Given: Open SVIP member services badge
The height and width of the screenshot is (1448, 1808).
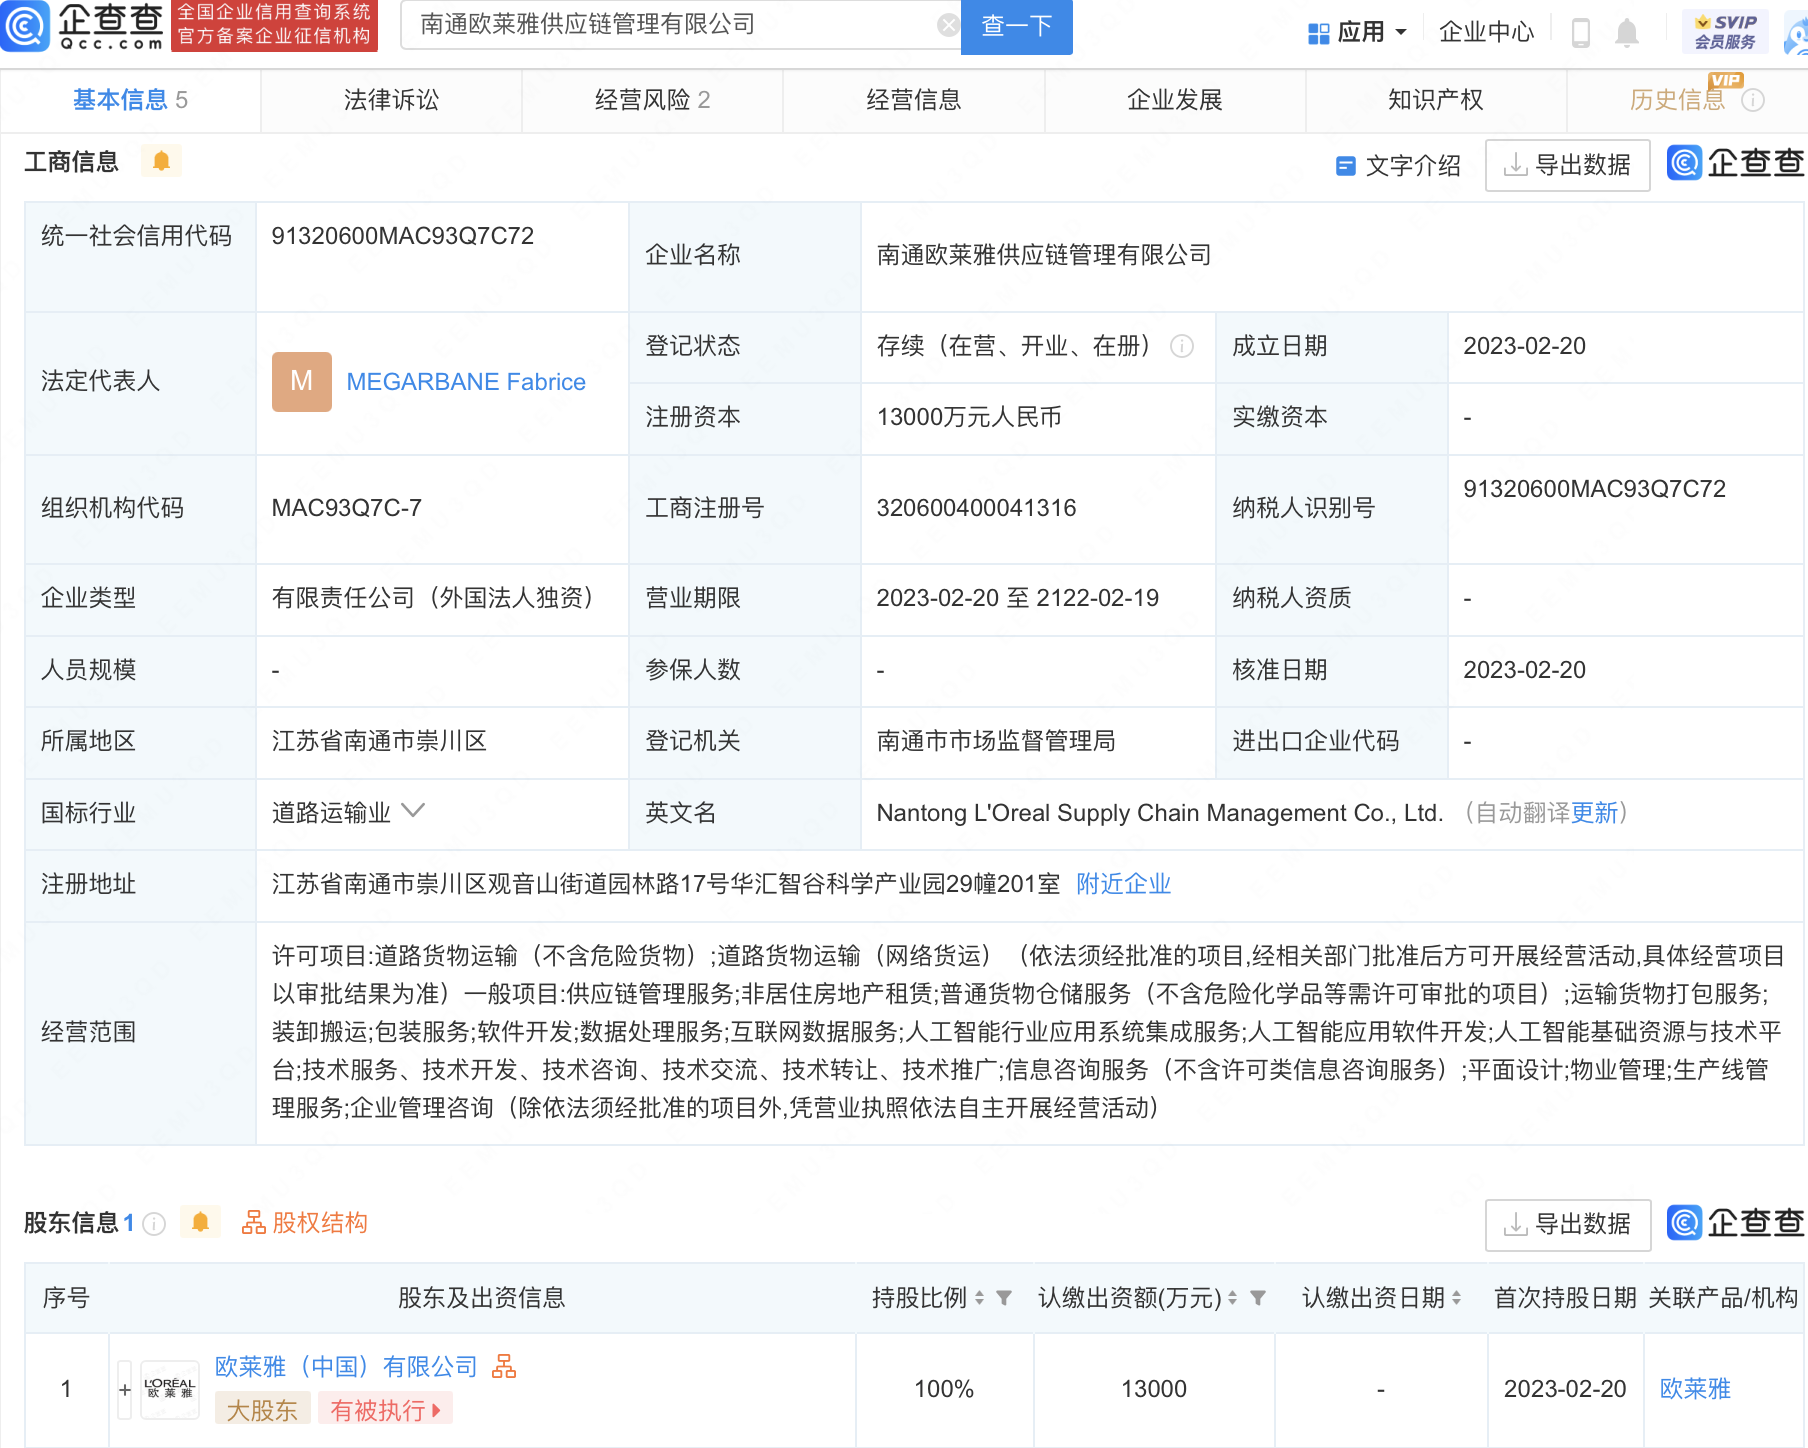Looking at the screenshot, I should (x=1725, y=32).
